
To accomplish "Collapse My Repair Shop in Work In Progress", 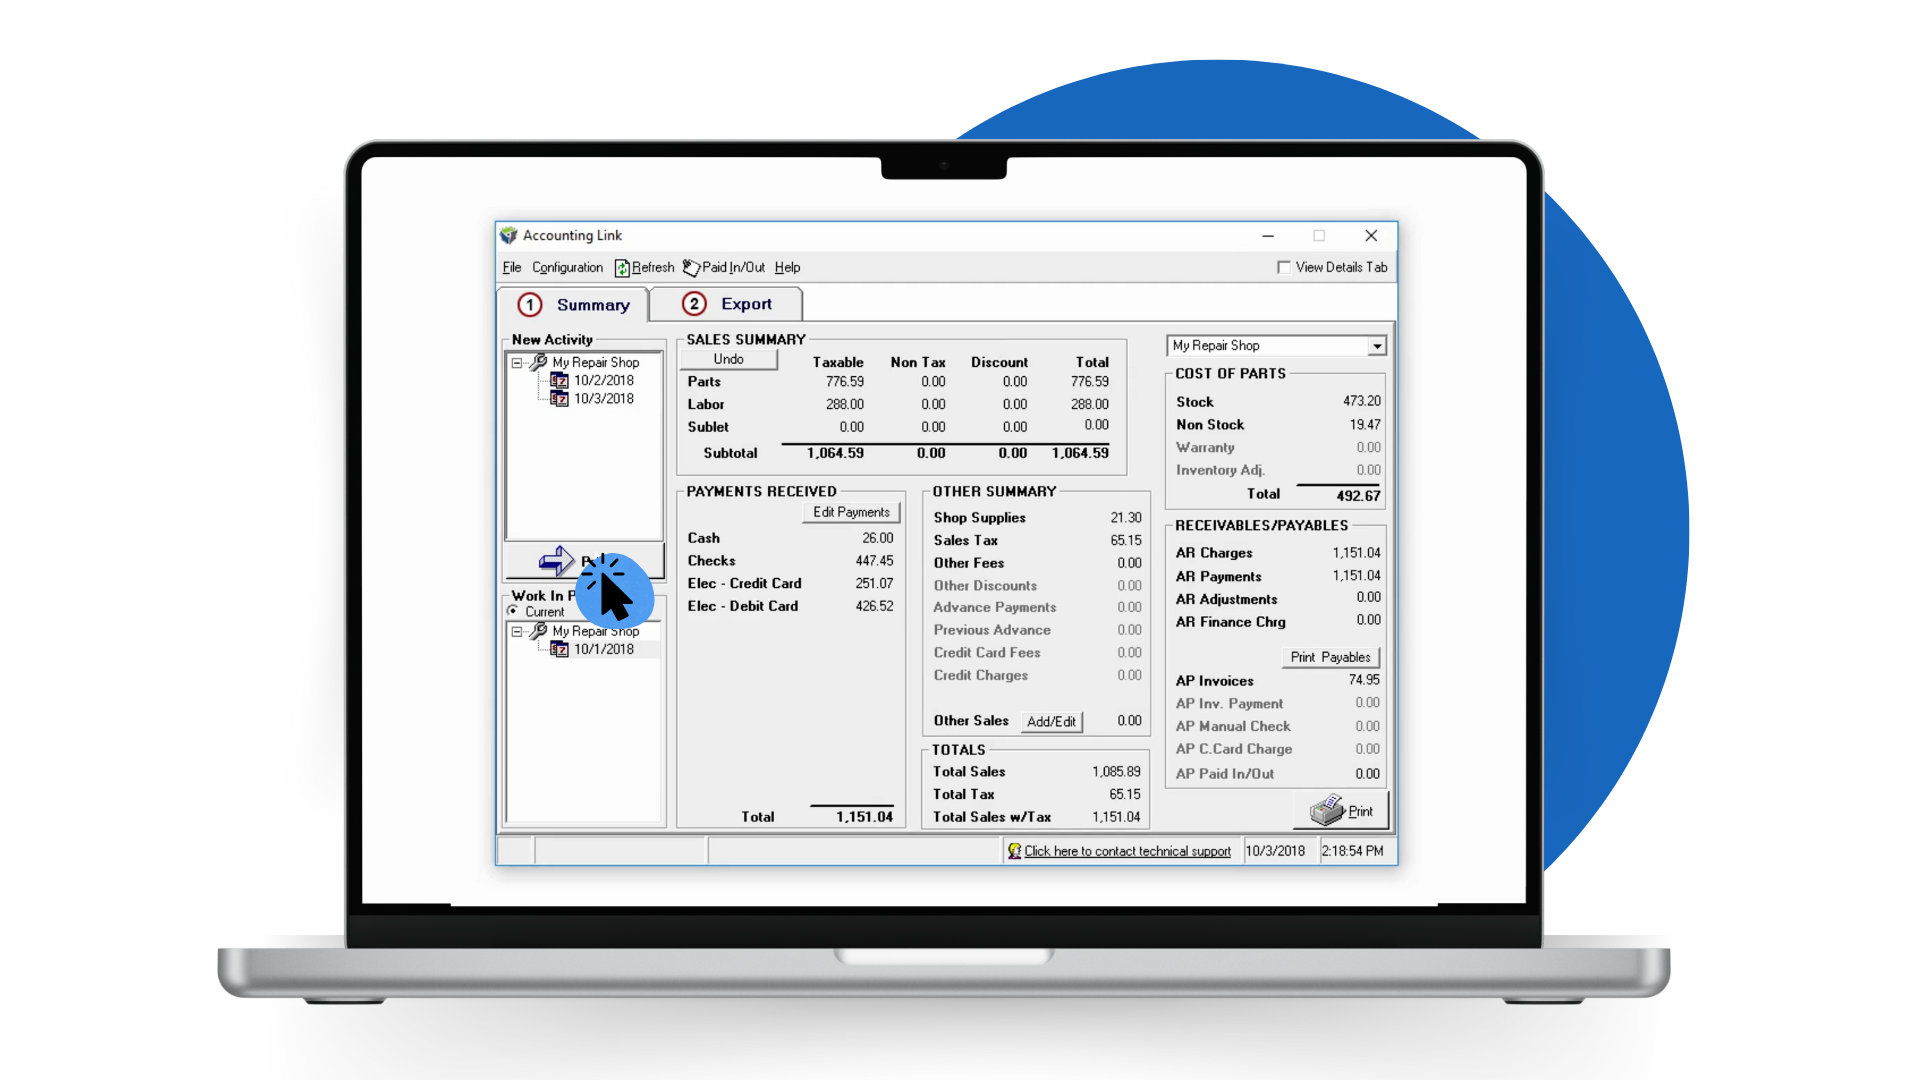I will (x=517, y=632).
